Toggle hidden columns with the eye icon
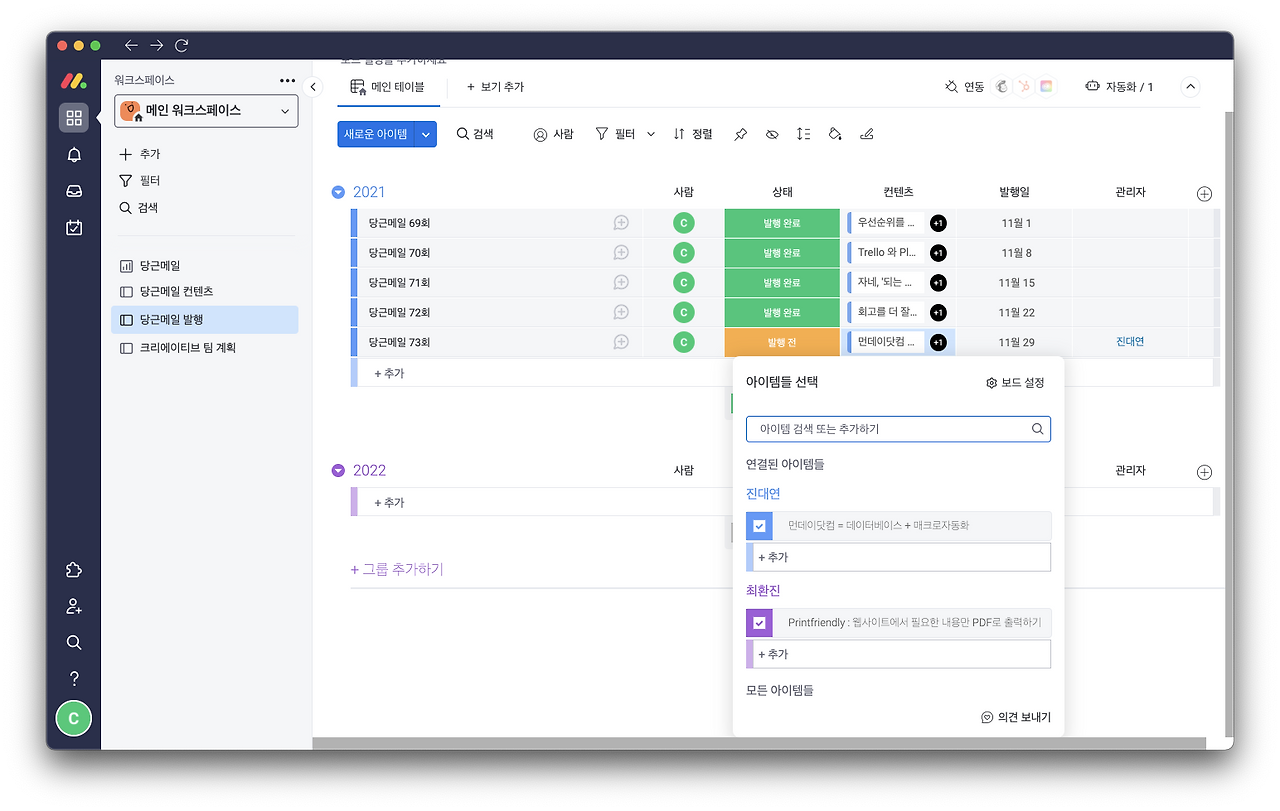 coord(772,134)
